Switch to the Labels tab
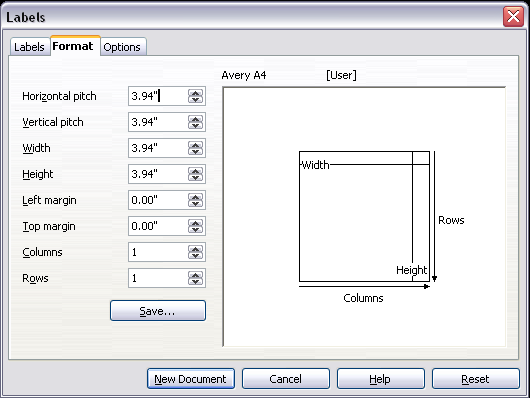Viewport: 530px width, 398px height. (x=29, y=47)
